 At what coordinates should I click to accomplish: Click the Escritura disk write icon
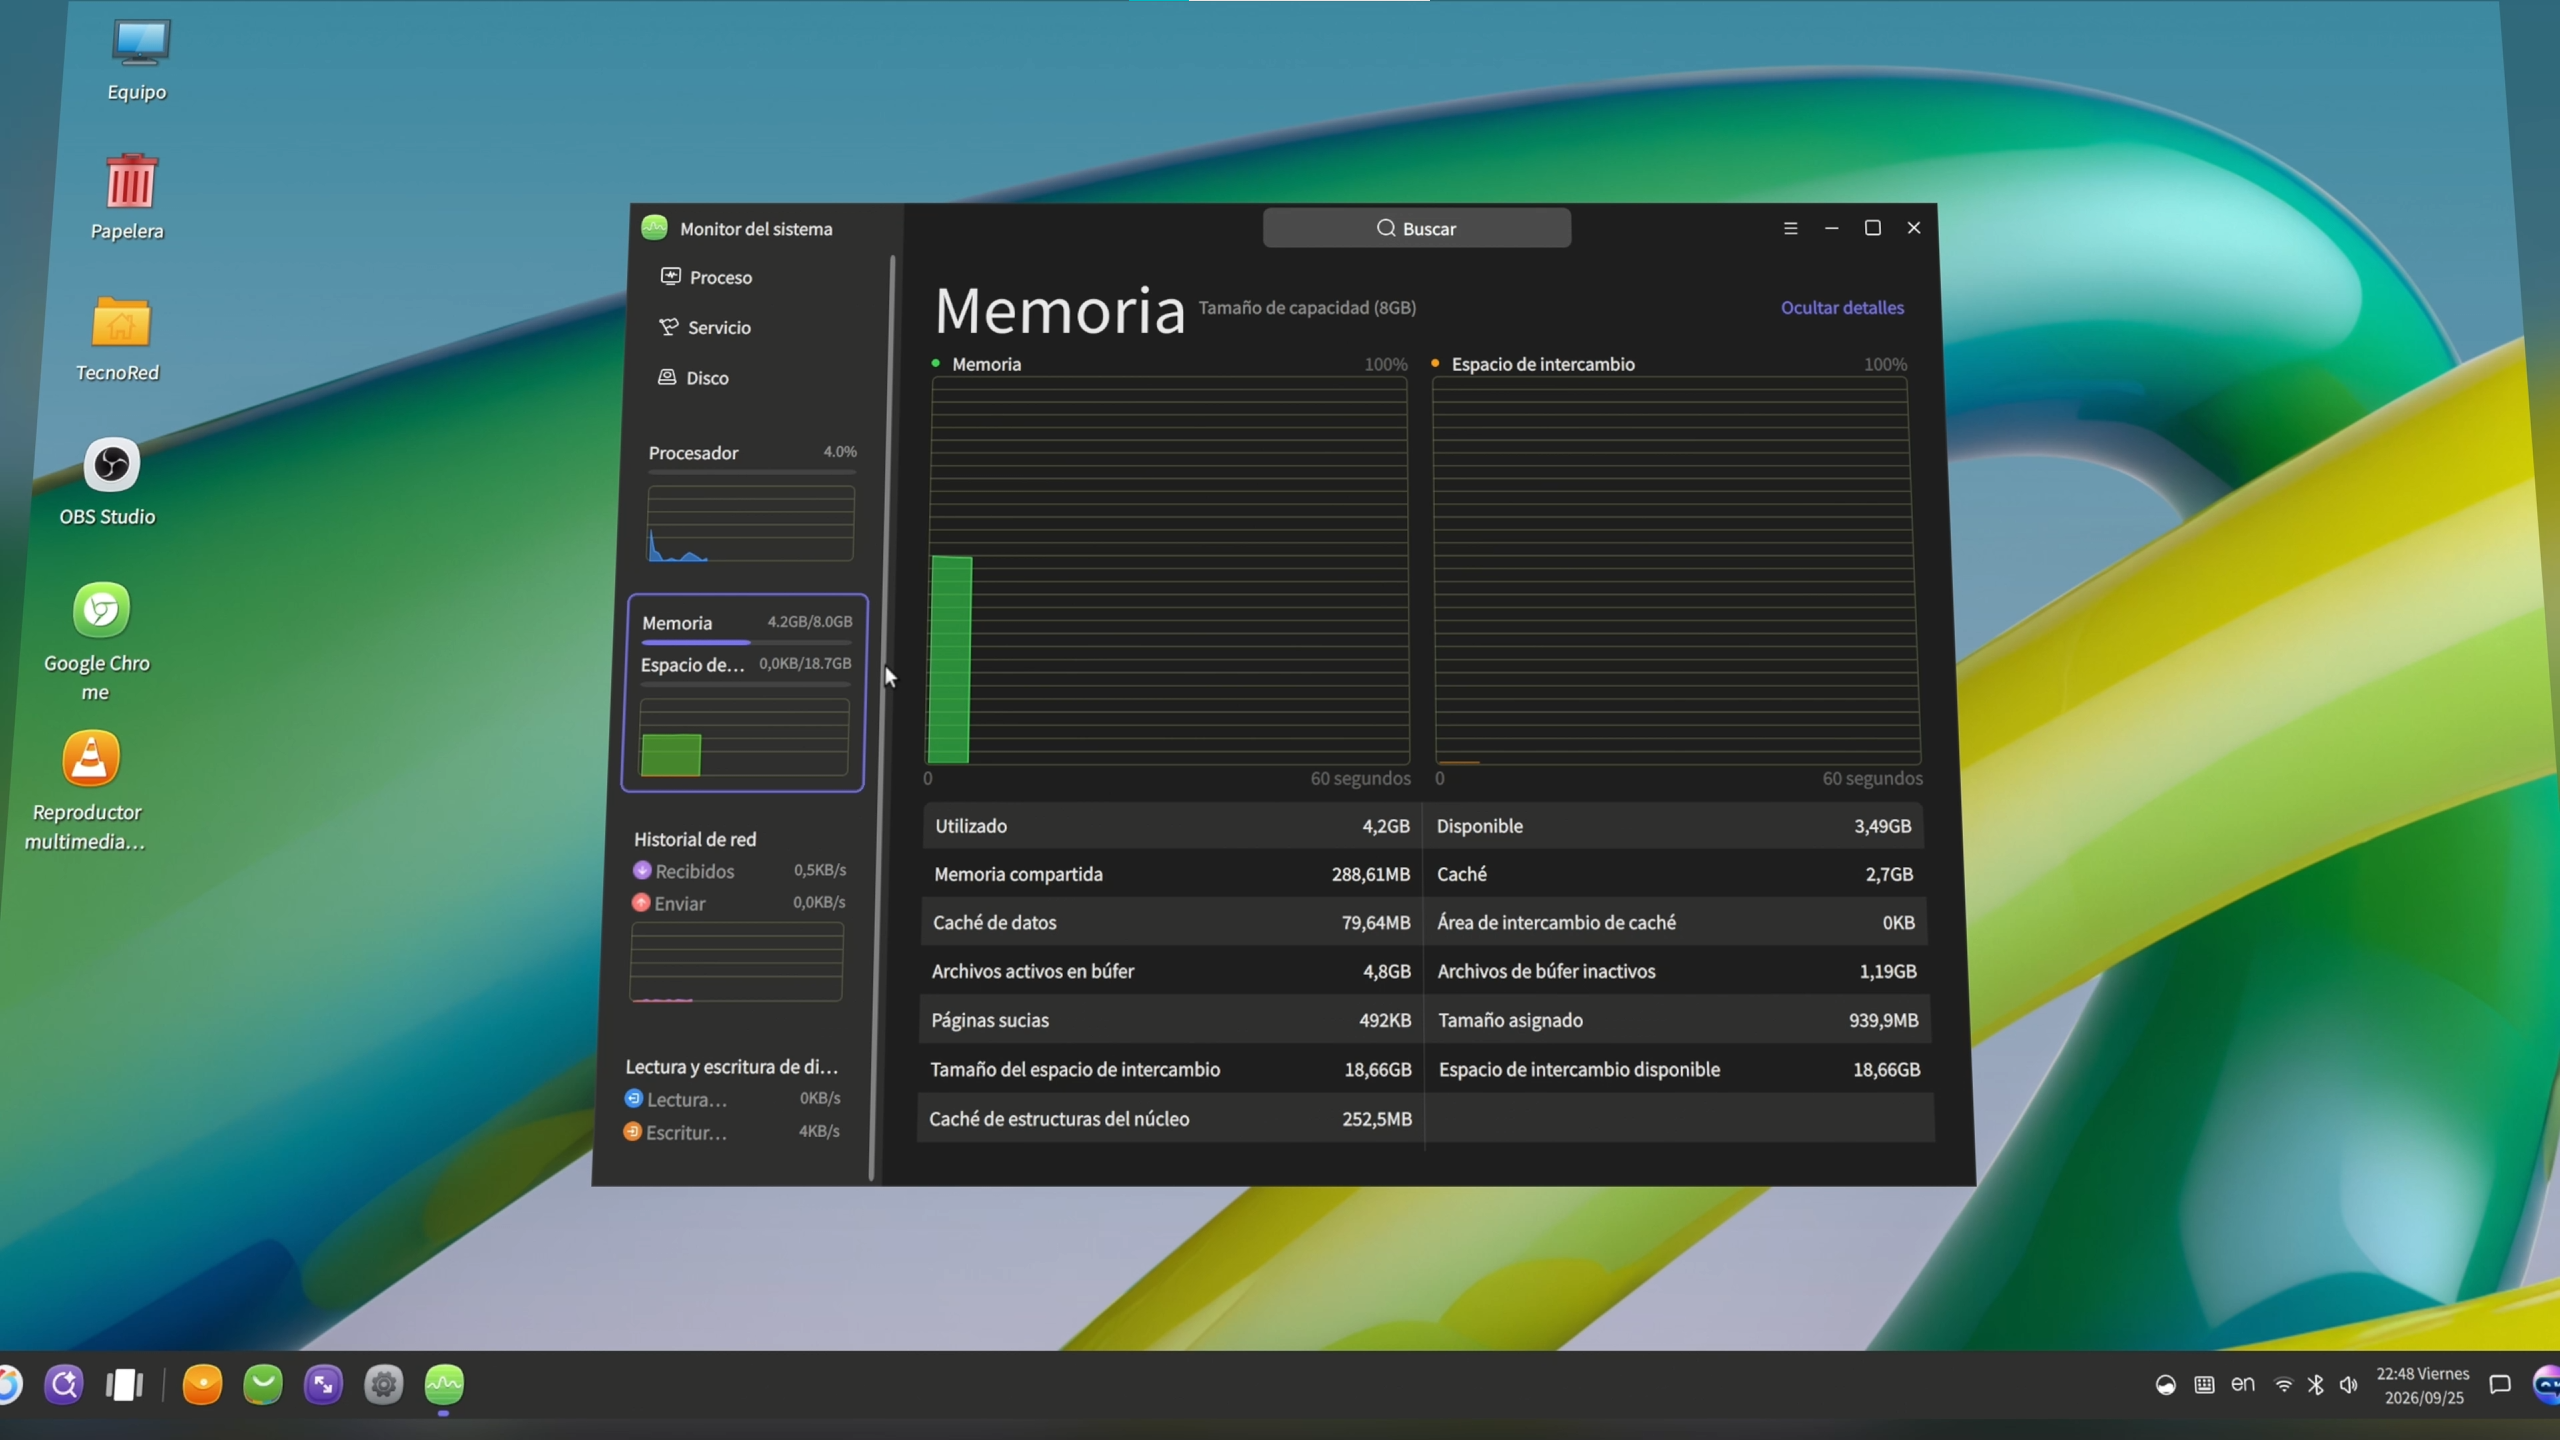point(632,1131)
